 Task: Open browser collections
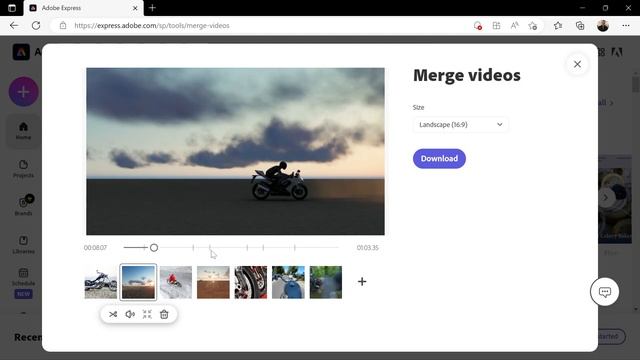pyautogui.click(x=580, y=25)
